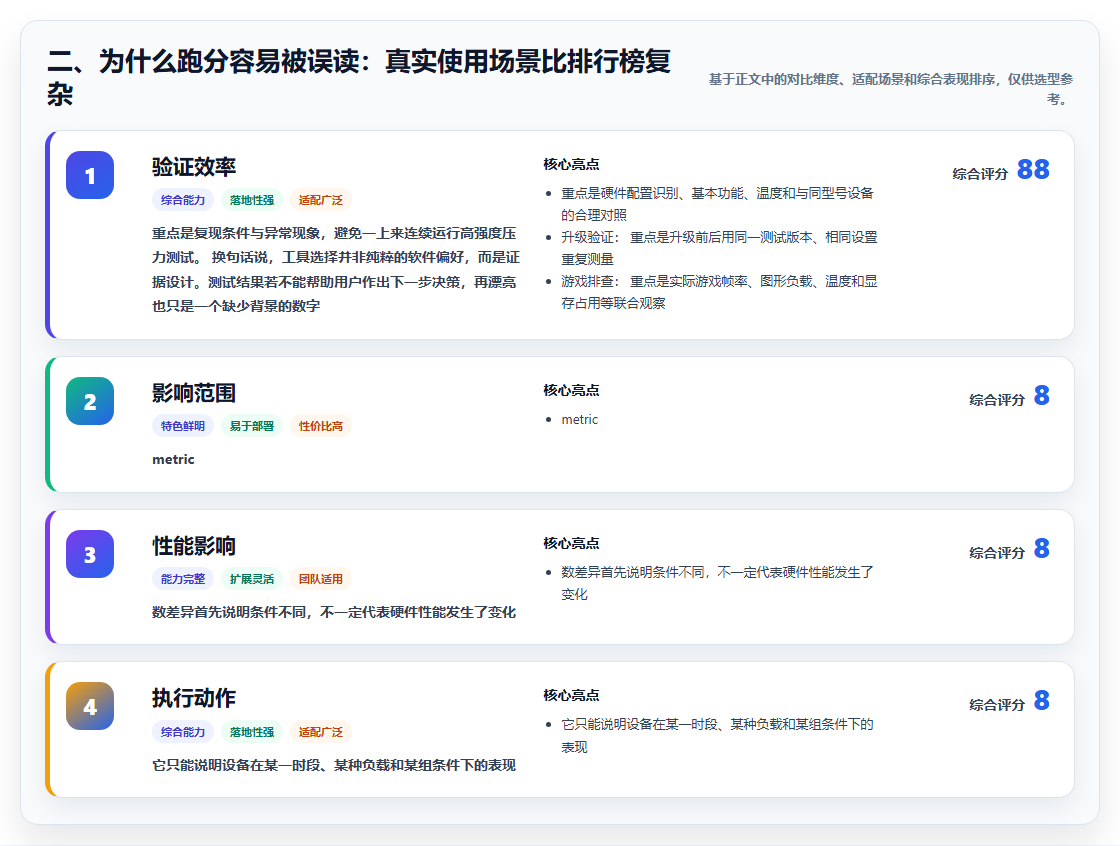Click bullet starting with 升级验证
Screen dimensions: 1120x846
(x=719, y=248)
